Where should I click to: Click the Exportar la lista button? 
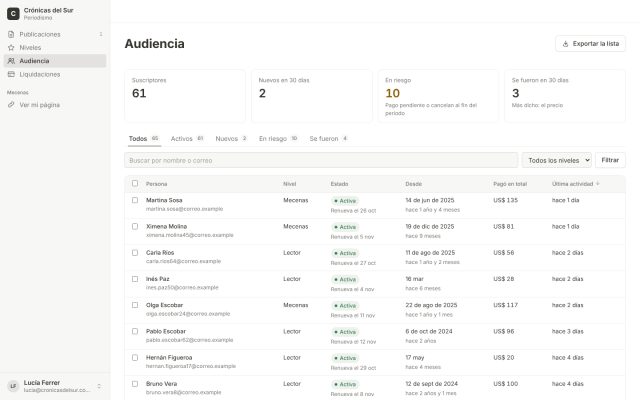590,44
